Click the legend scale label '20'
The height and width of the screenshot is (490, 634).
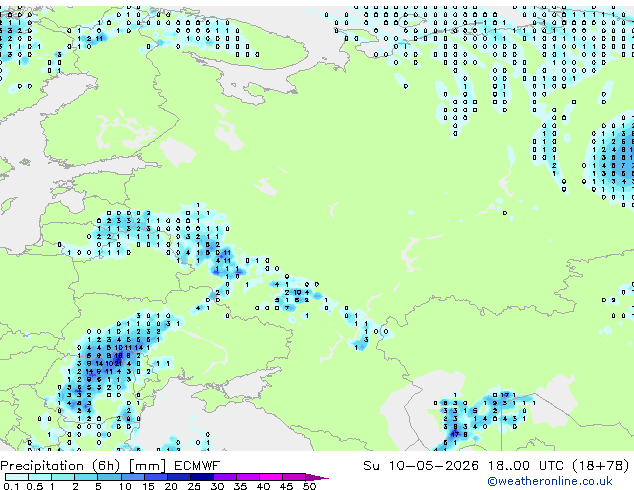point(171,486)
